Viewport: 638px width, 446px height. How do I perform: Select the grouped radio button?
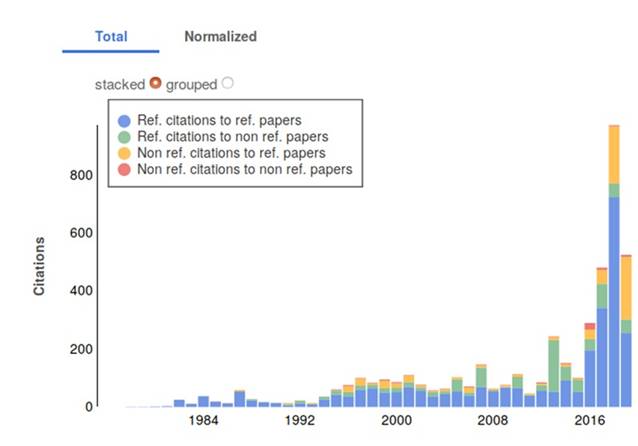tap(227, 83)
